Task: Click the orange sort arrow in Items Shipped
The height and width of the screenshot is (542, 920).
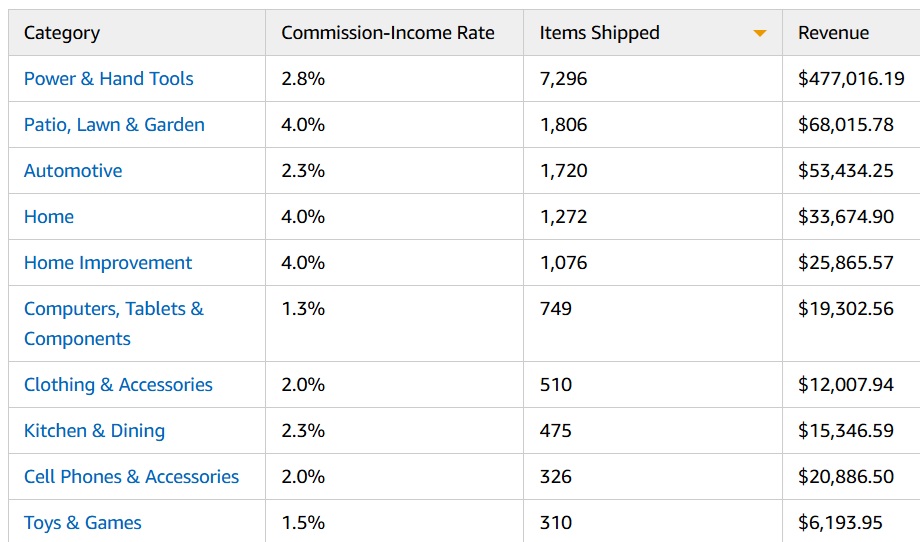Action: click(760, 34)
